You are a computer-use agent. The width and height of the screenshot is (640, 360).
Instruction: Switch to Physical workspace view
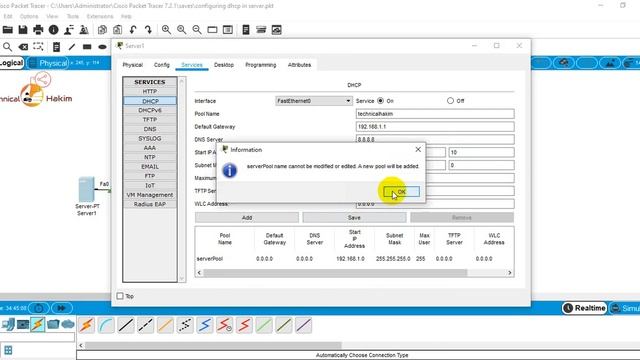point(48,63)
